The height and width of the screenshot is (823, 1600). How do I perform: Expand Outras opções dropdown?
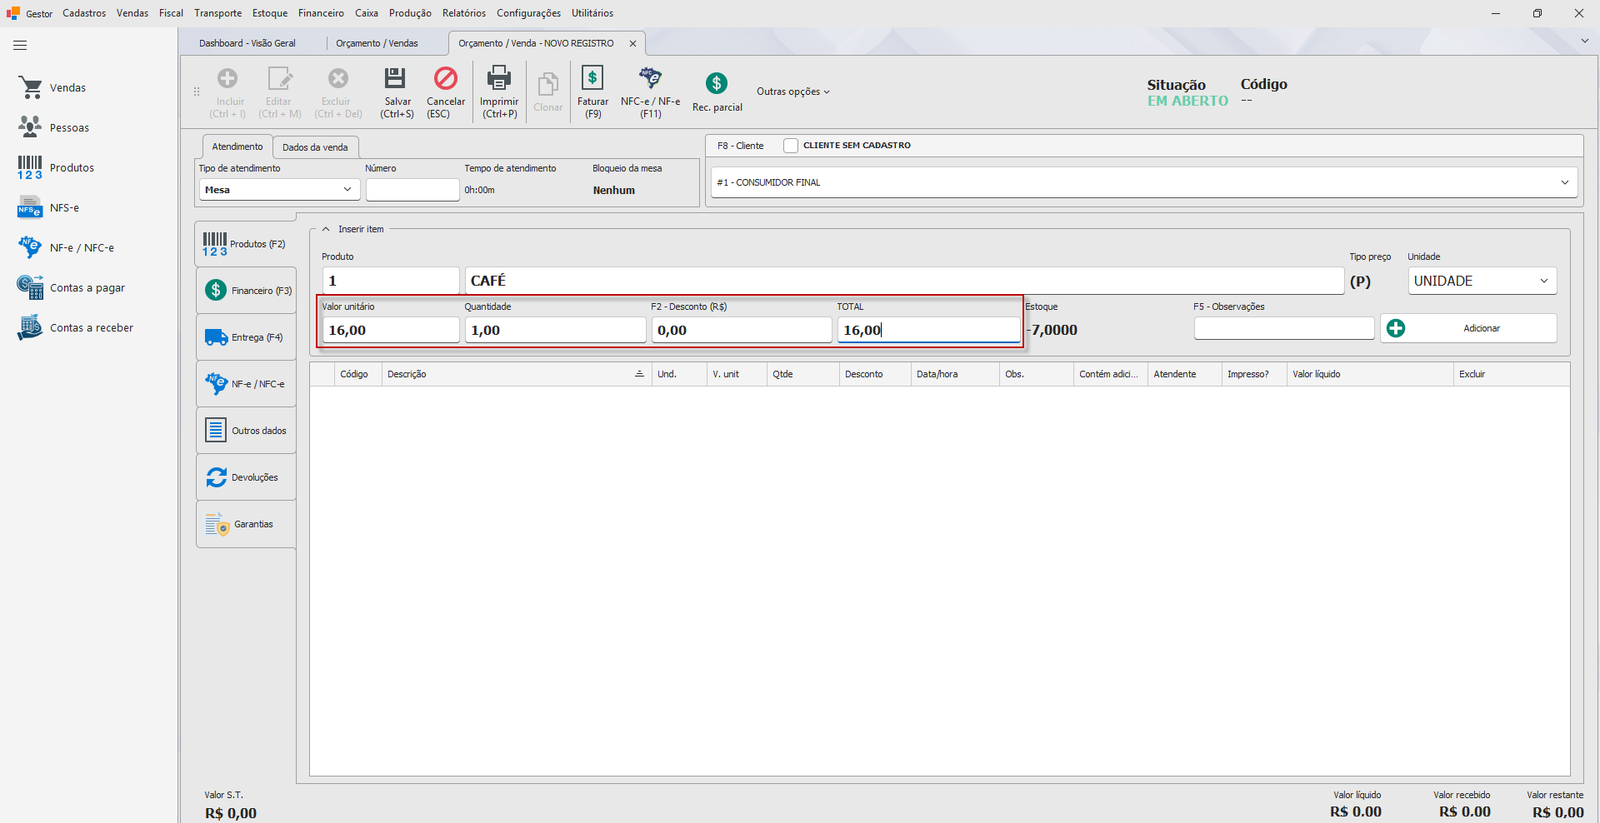click(x=793, y=92)
